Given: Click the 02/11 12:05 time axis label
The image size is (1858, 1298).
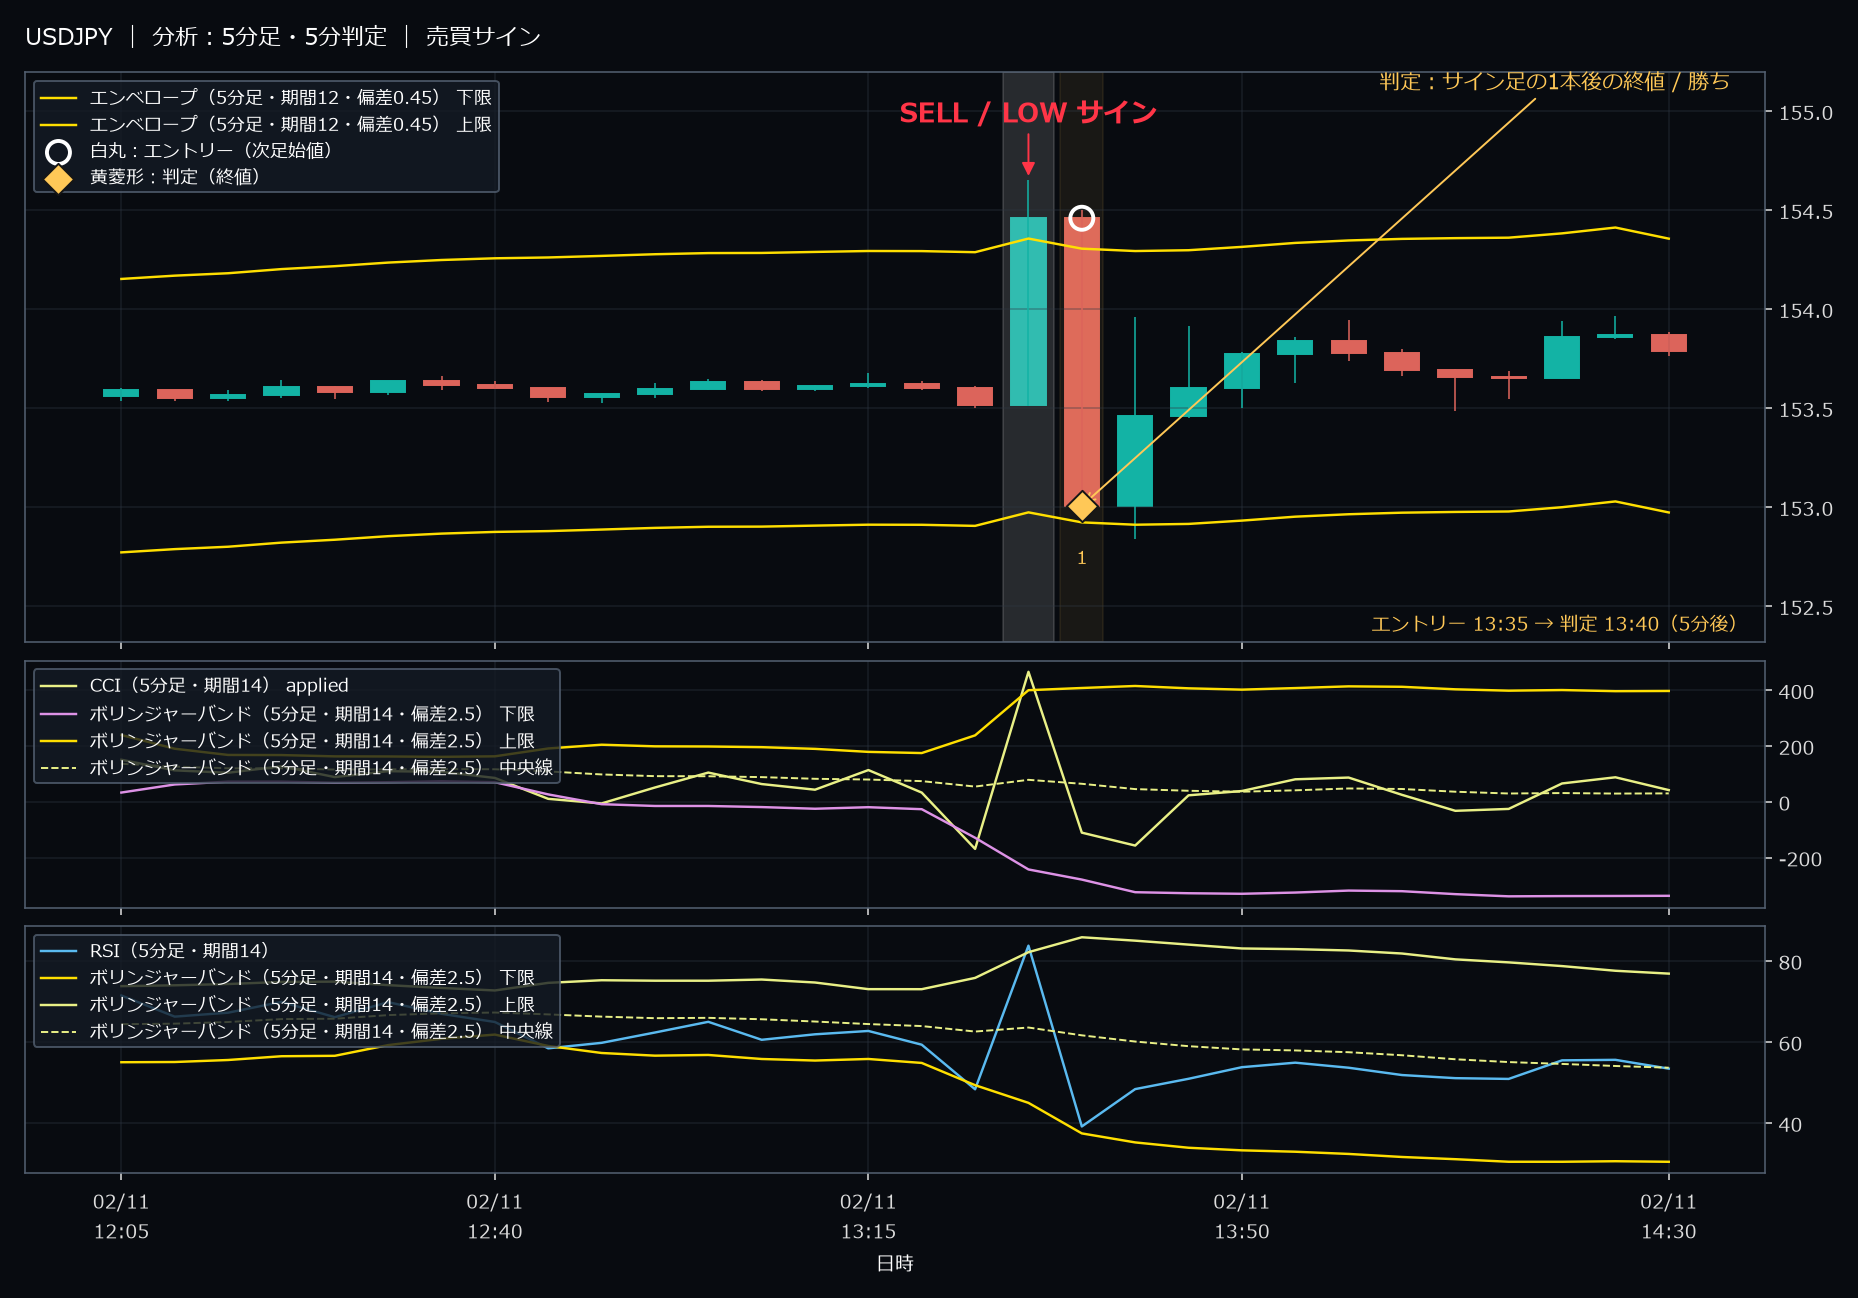Looking at the screenshot, I should (121, 1217).
